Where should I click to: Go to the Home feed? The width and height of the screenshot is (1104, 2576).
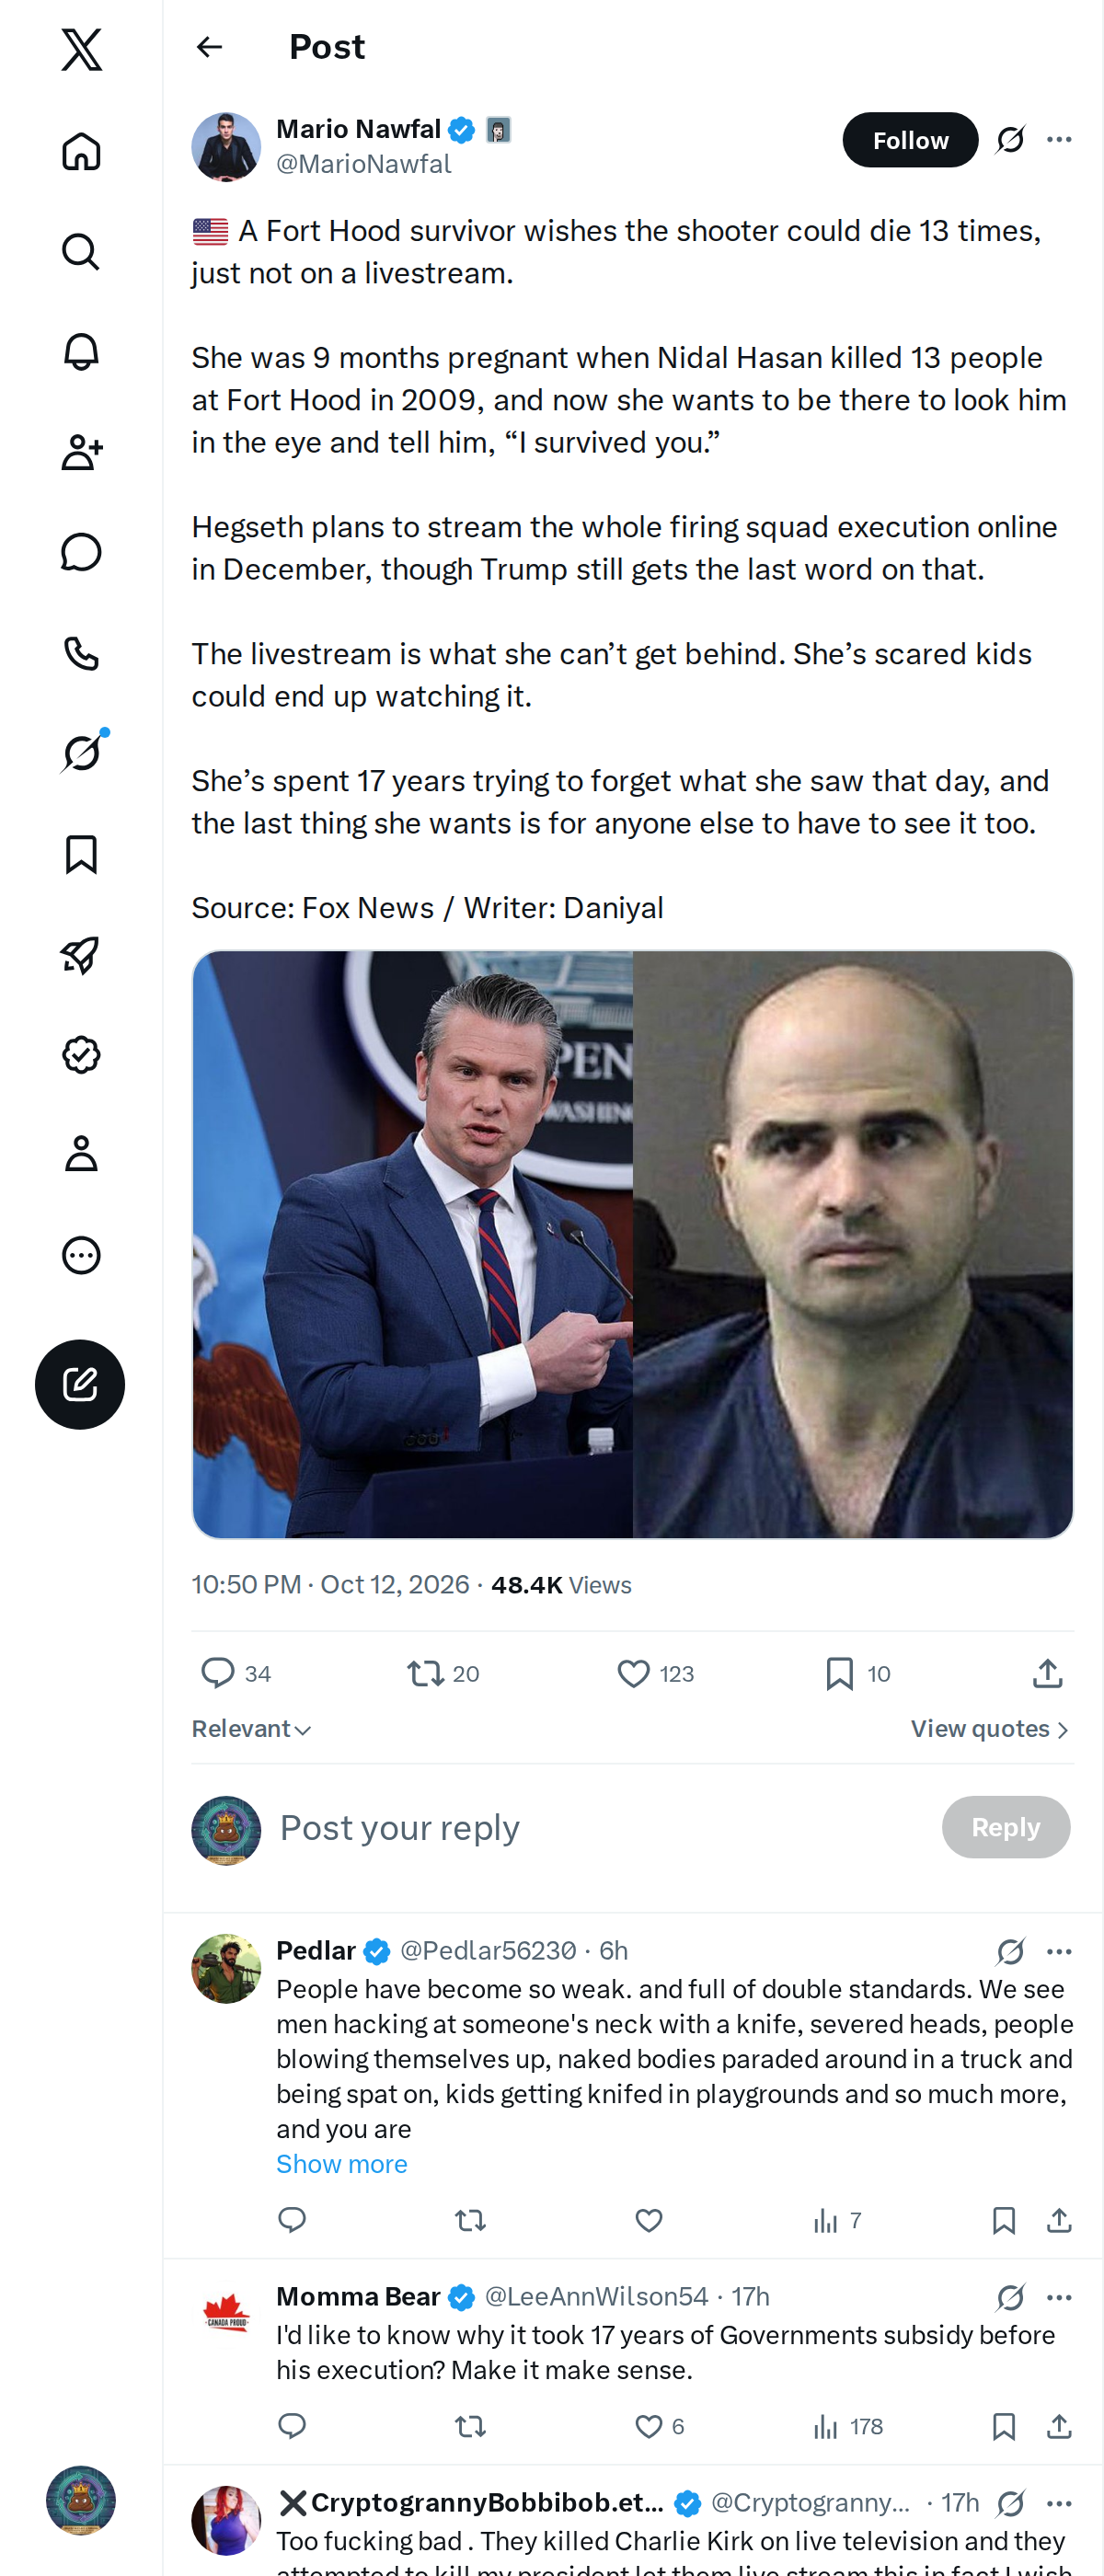(81, 152)
